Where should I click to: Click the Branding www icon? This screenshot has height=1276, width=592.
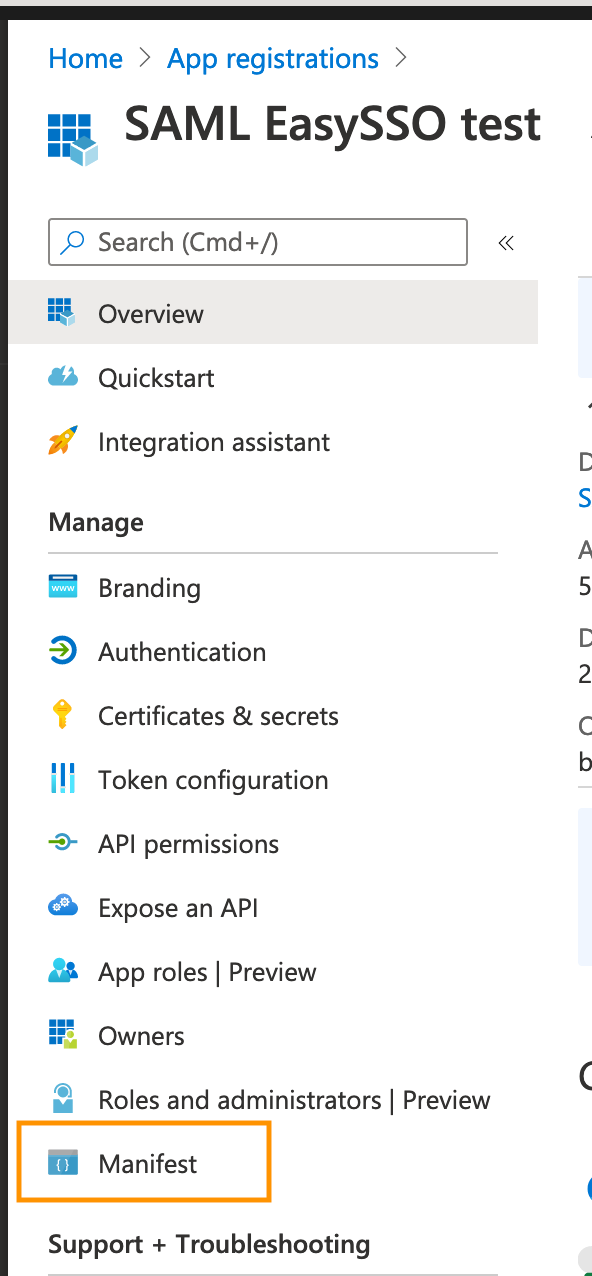62,587
